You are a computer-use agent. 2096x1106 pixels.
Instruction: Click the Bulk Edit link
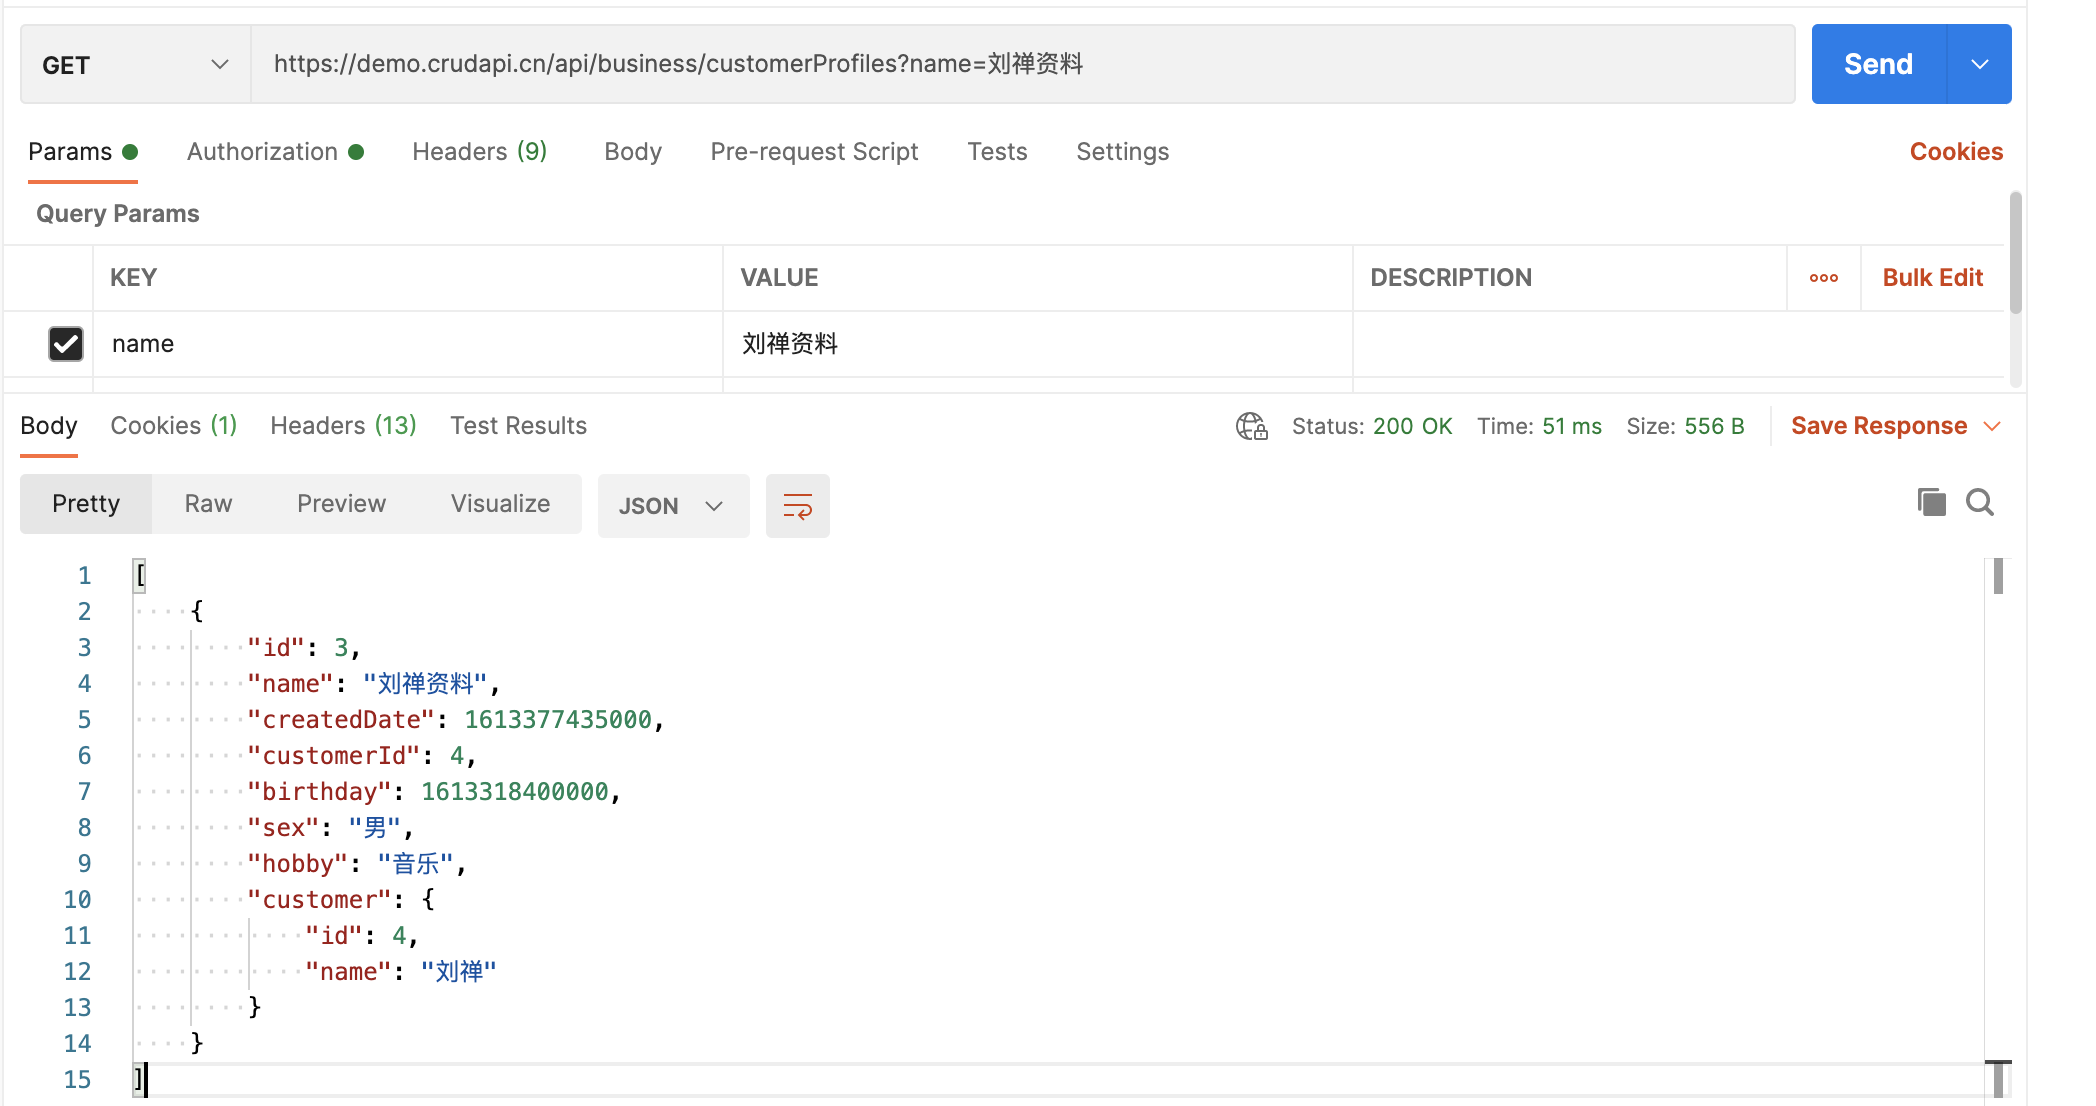[x=1932, y=278]
